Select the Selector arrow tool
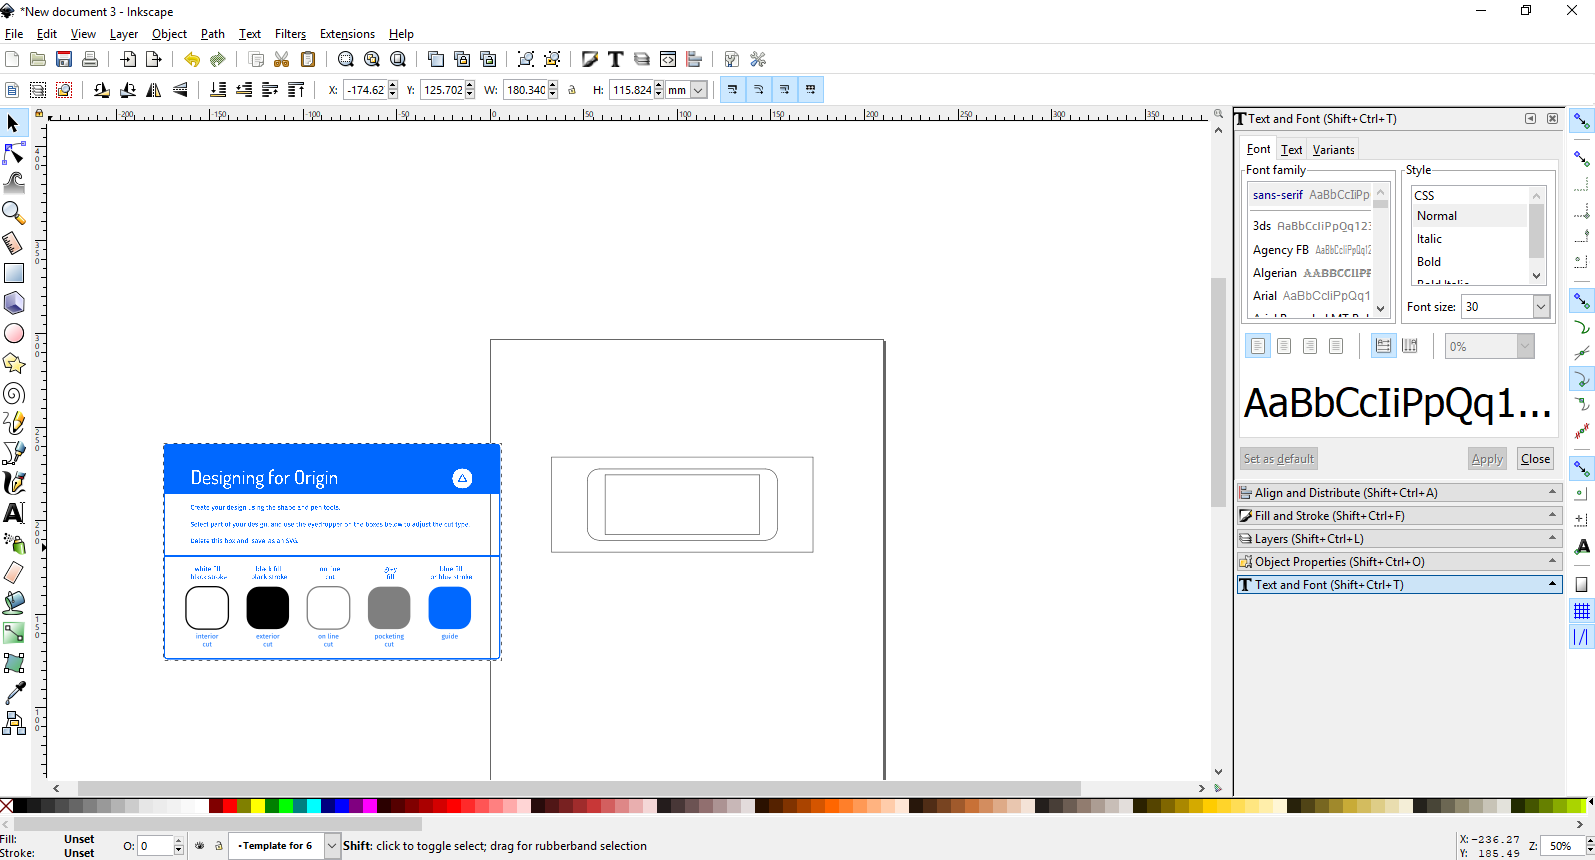The image size is (1595, 860). 13,123
